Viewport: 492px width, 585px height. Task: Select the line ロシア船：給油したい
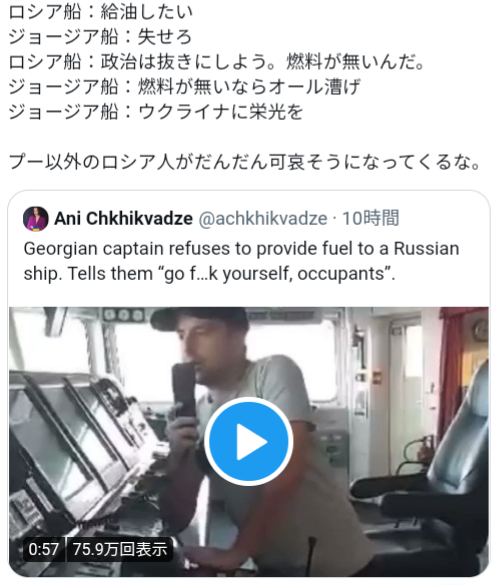[x=101, y=12]
